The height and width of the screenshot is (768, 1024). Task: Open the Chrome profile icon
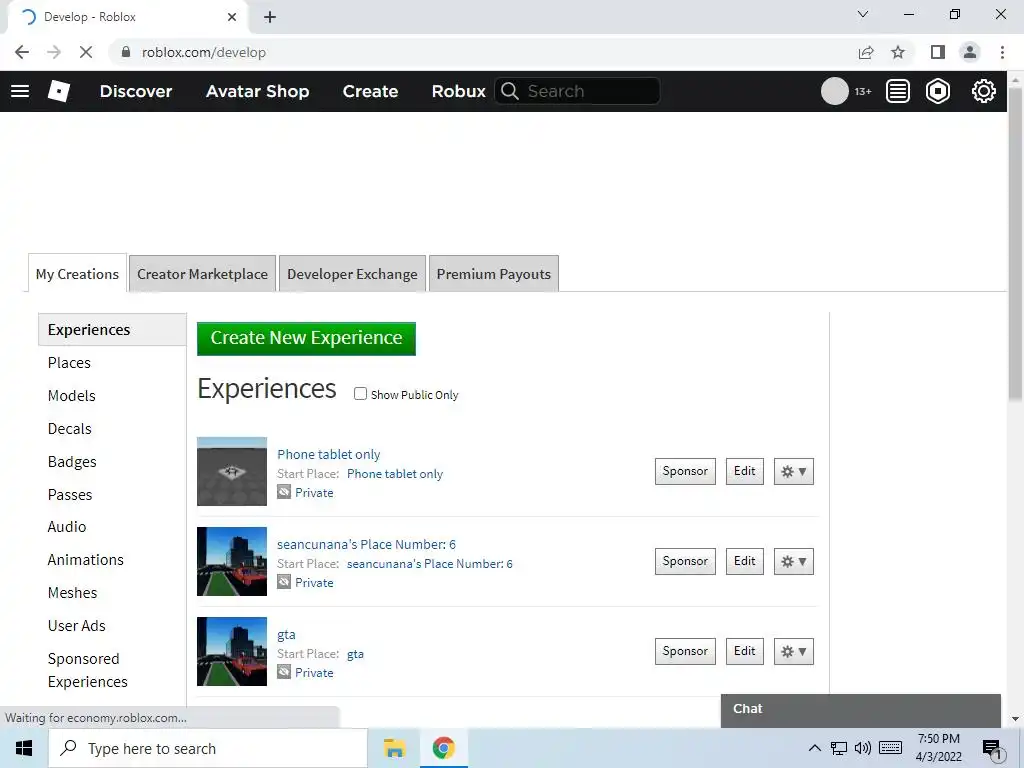(970, 52)
